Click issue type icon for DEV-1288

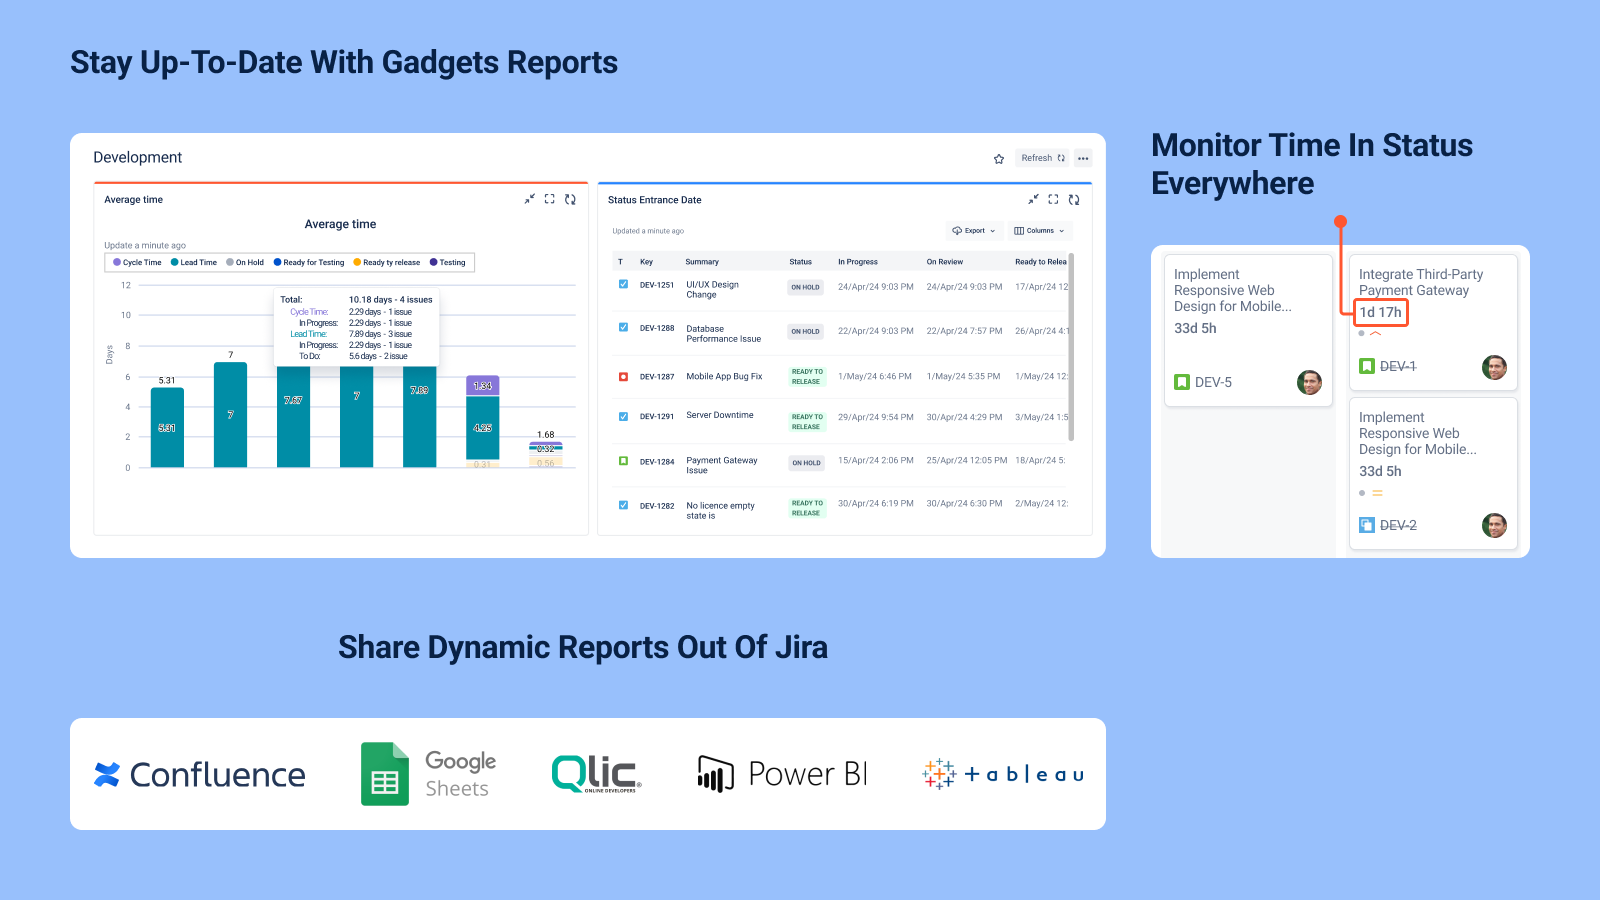[x=623, y=327]
